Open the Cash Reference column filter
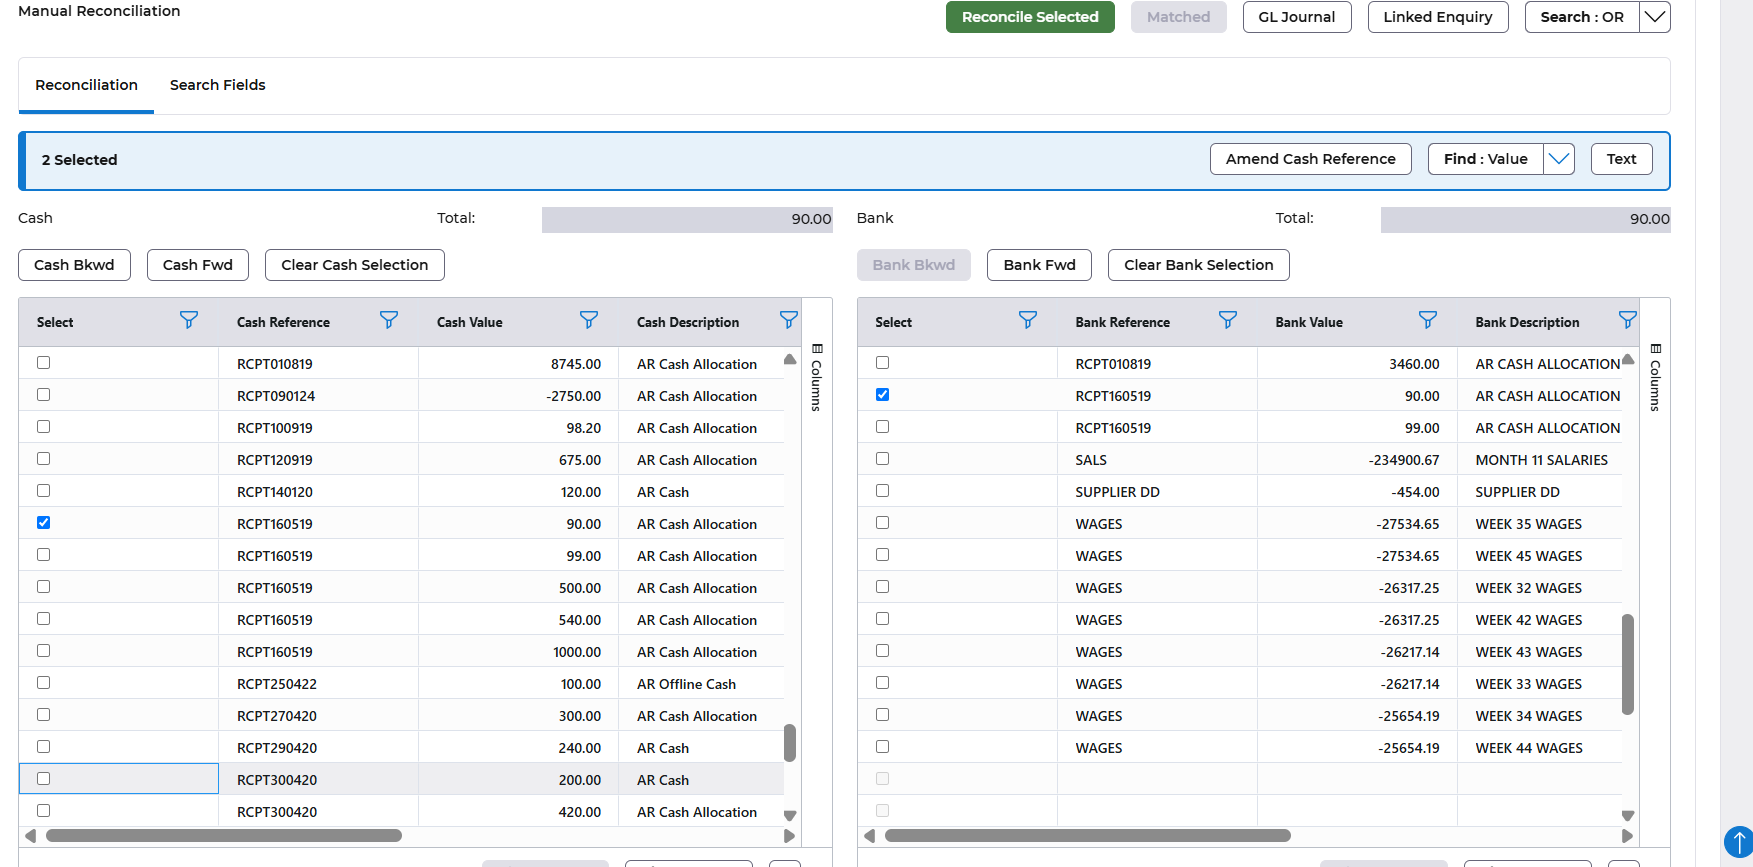This screenshot has height=867, width=1753. click(x=388, y=320)
